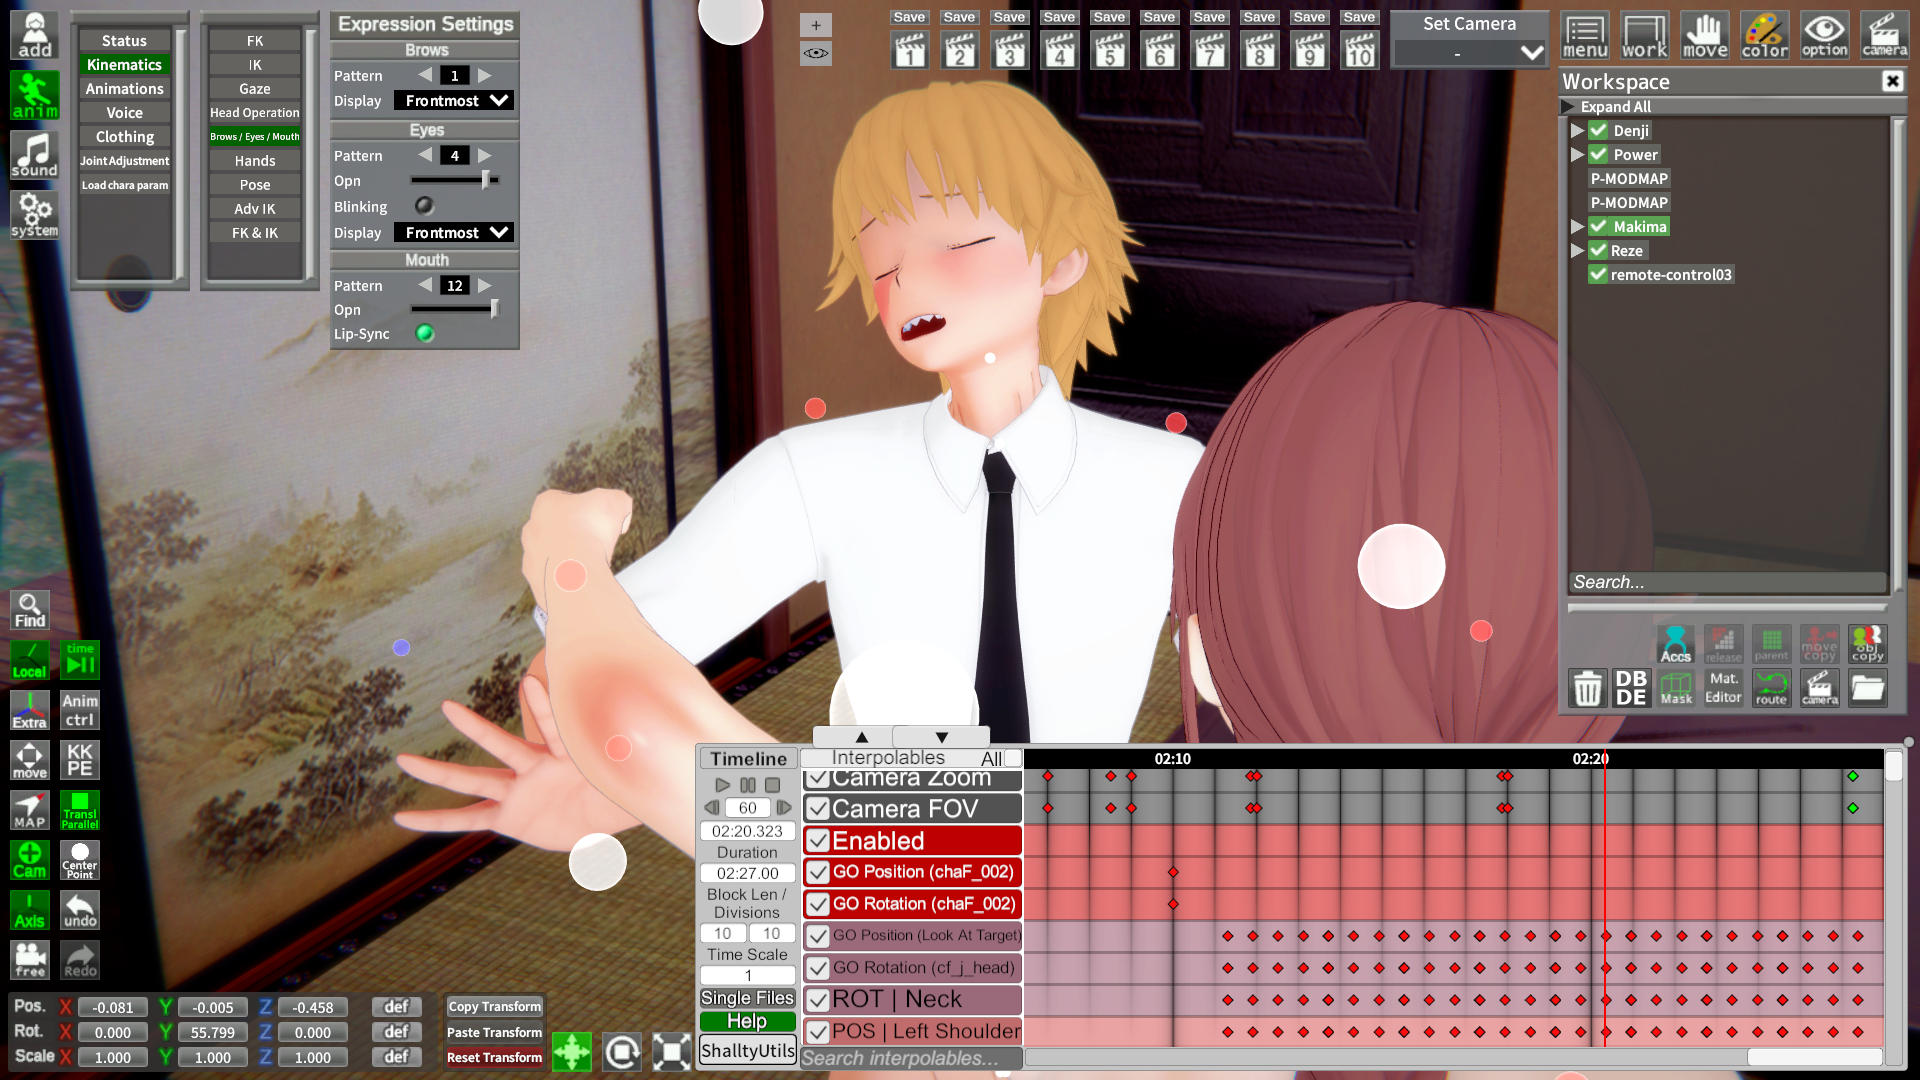Select the Kinematics menu item
Image resolution: width=1920 pixels, height=1080 pixels.
(124, 64)
